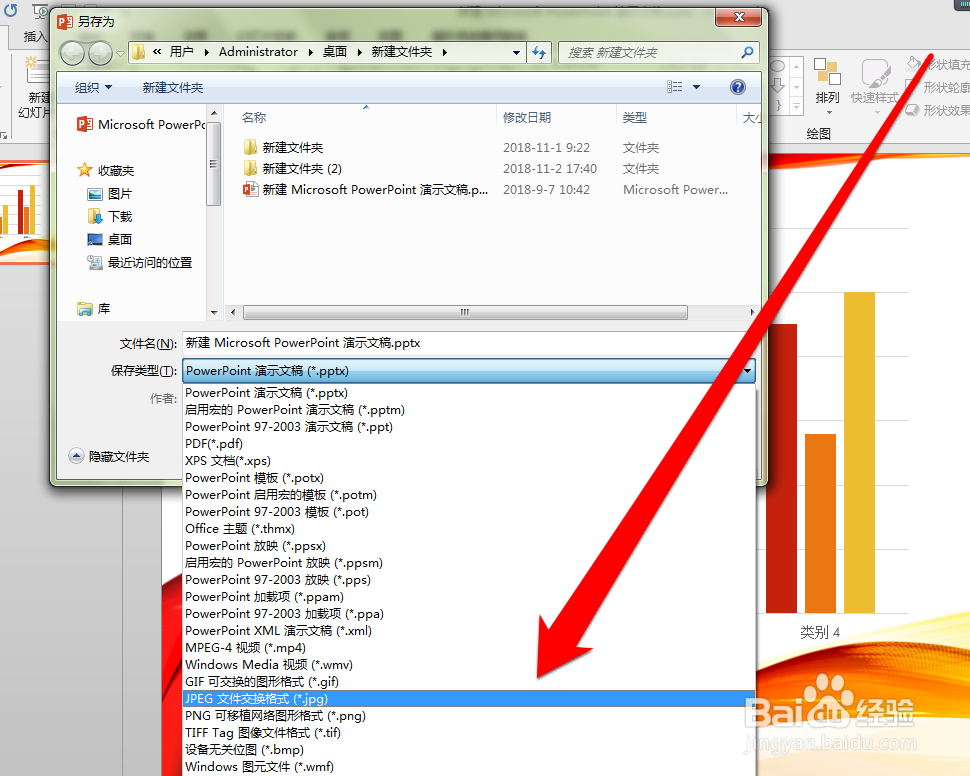Image resolution: width=970 pixels, height=776 pixels.
Task: Select Administrator in the address path
Action: click(x=258, y=52)
